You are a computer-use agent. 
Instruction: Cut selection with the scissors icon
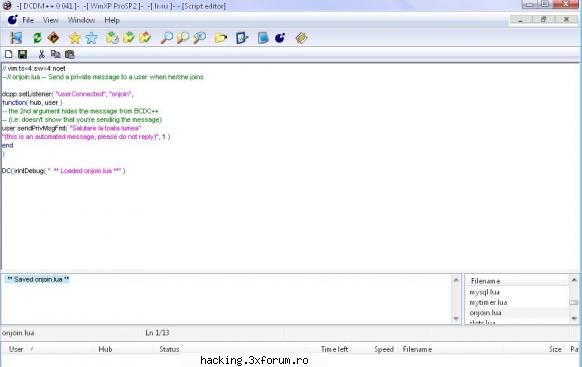(x=42, y=54)
